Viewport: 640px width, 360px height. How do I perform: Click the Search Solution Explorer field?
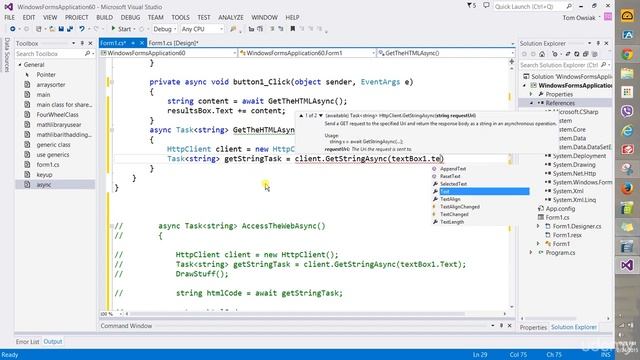pos(559,65)
